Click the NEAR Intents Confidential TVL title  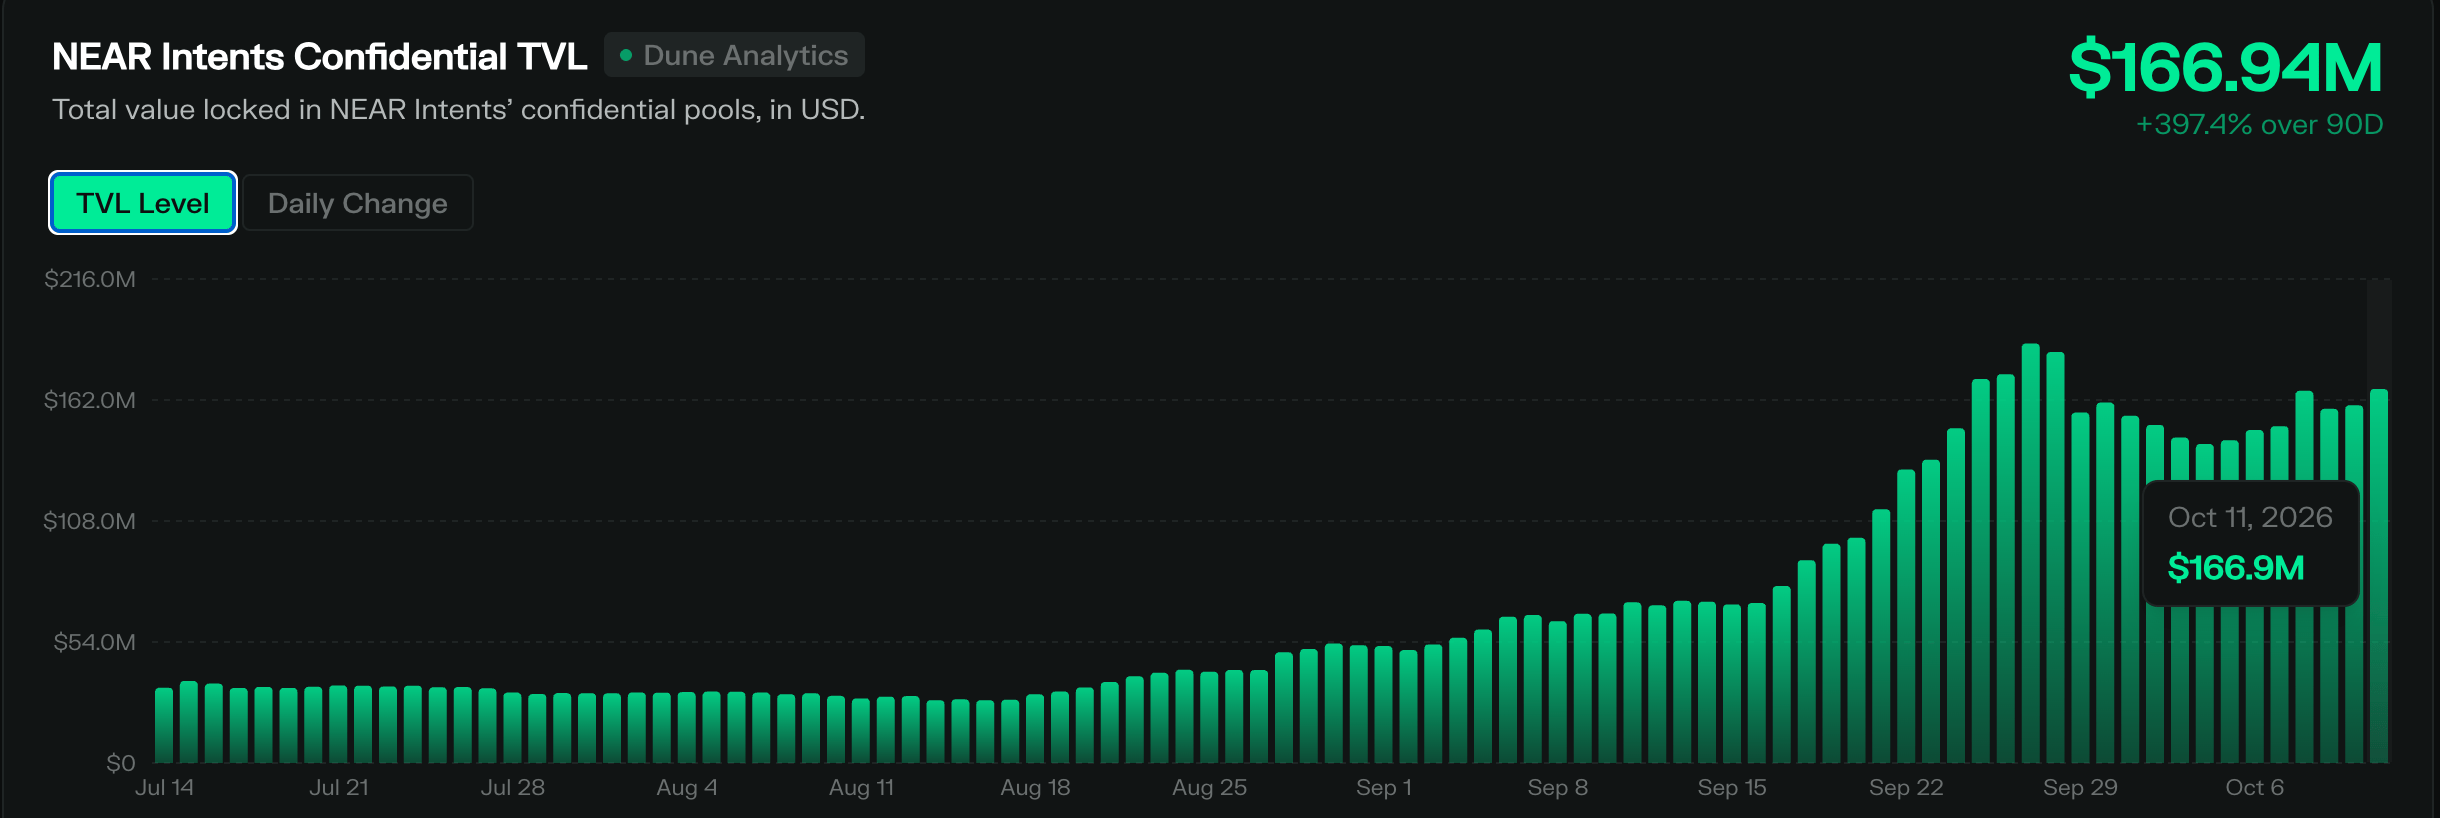pos(320,57)
